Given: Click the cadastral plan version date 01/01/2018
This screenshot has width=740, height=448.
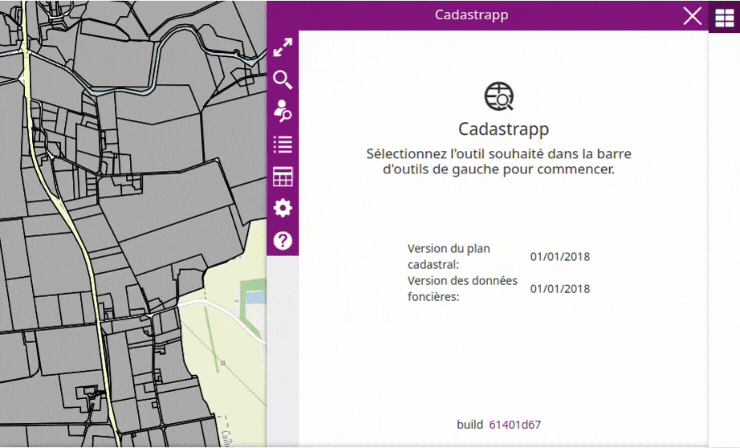Looking at the screenshot, I should (560, 257).
